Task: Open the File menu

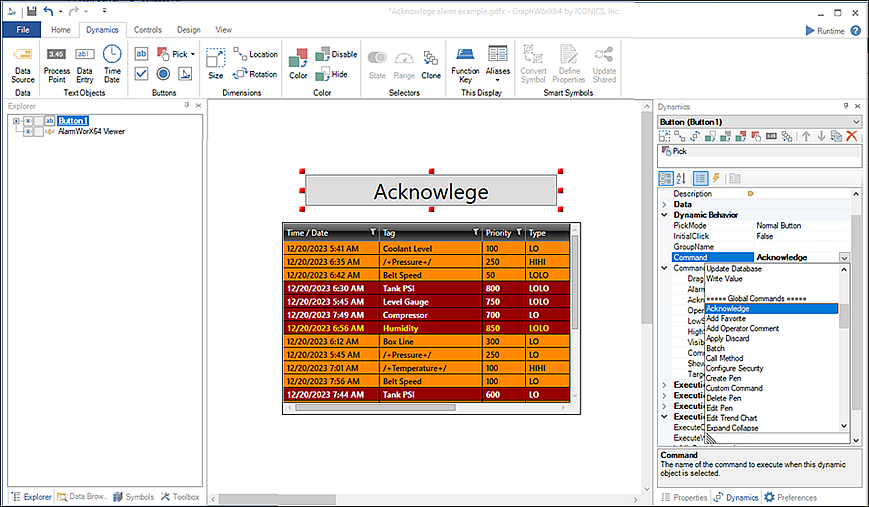Action: [x=22, y=31]
